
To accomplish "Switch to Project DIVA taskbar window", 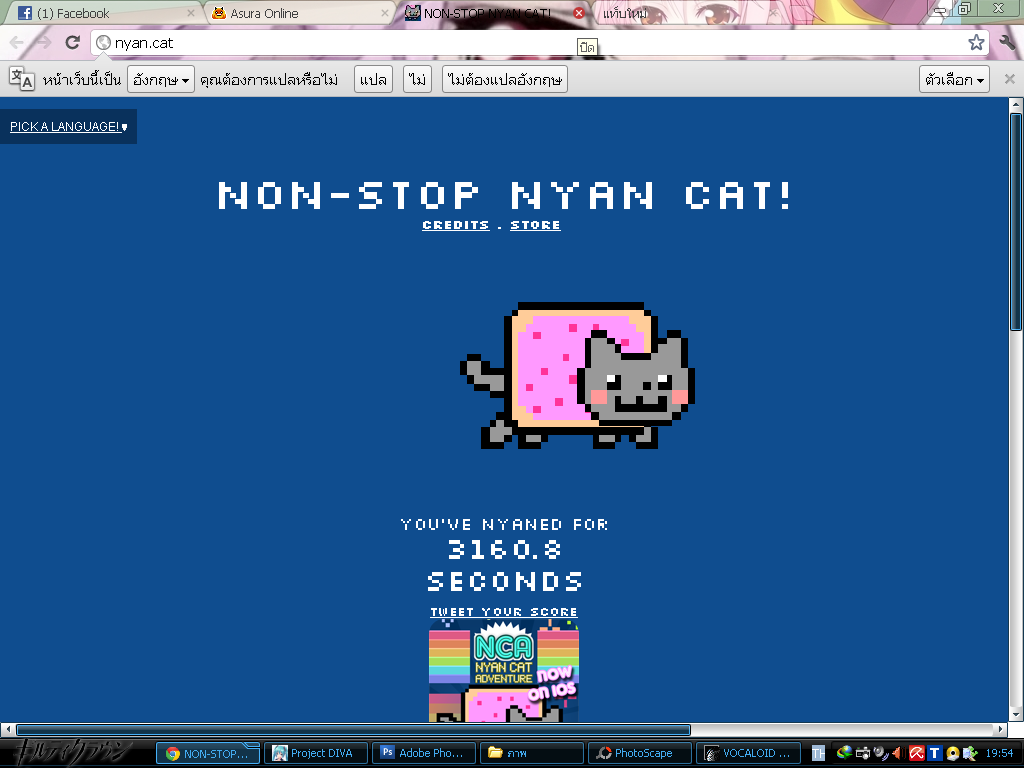I will click(x=316, y=753).
